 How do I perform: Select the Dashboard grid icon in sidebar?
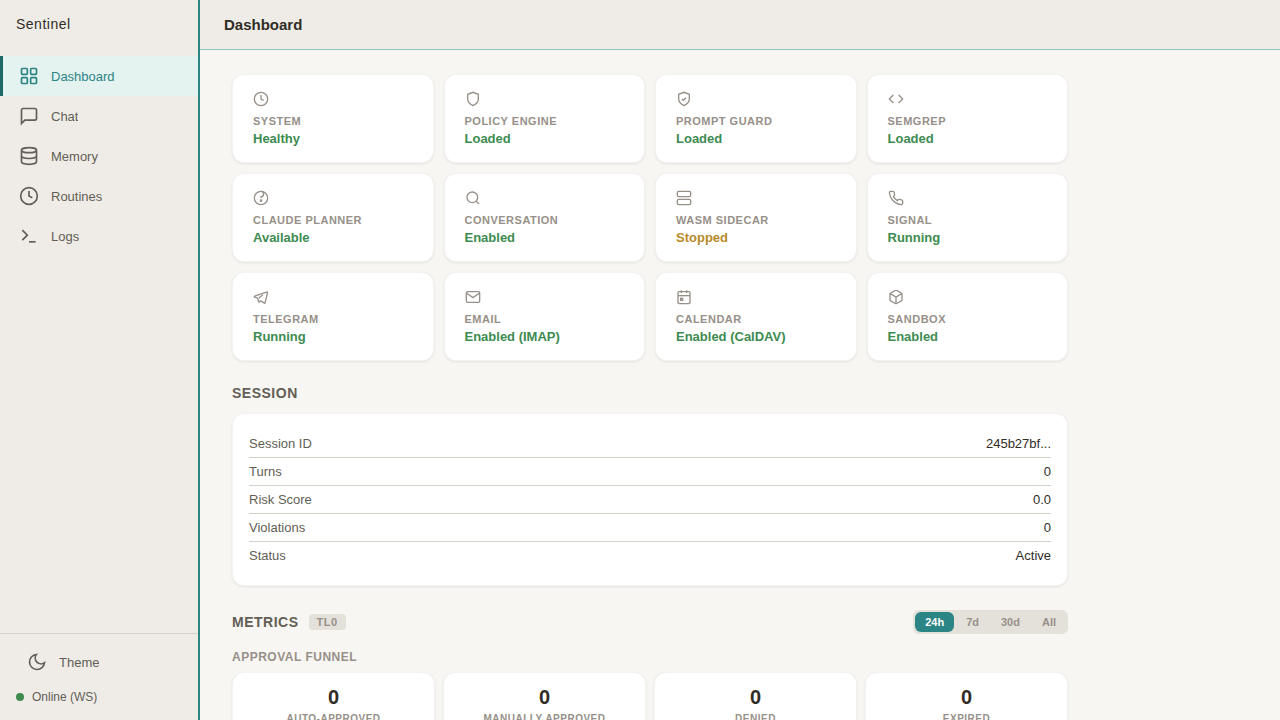coord(29,76)
